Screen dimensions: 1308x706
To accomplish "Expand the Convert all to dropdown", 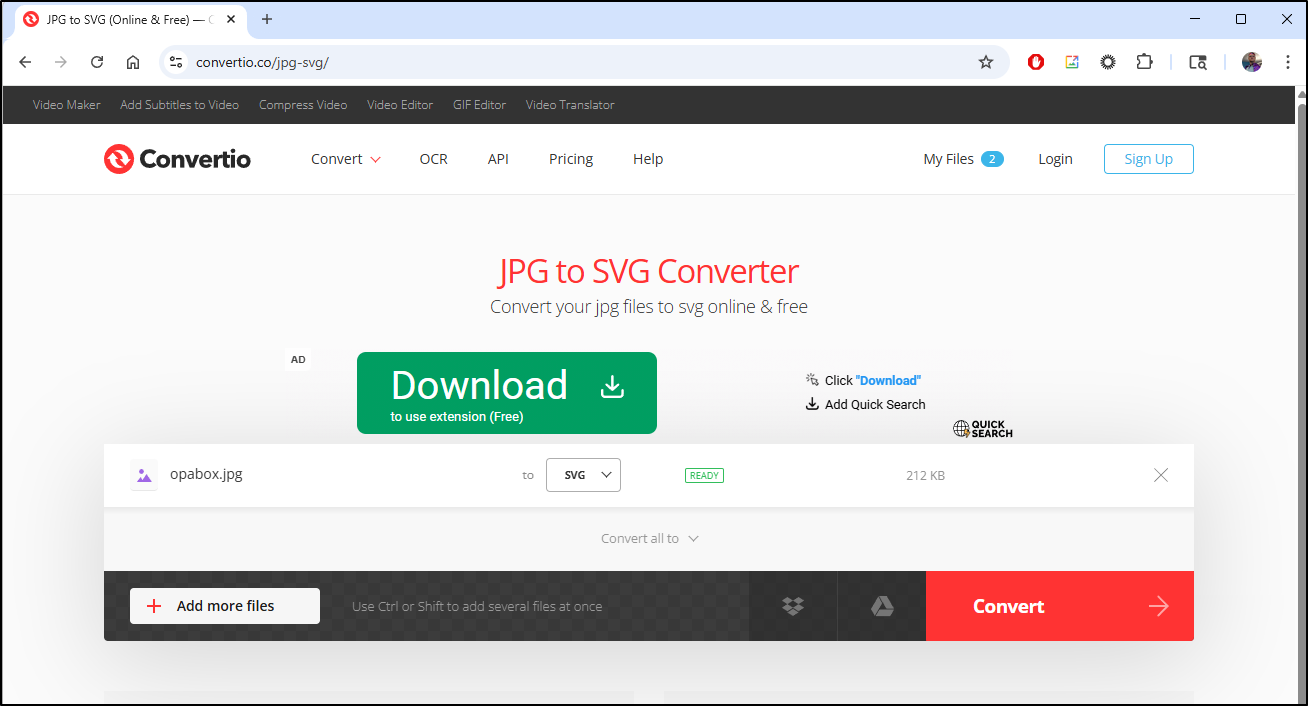I will coord(650,538).
